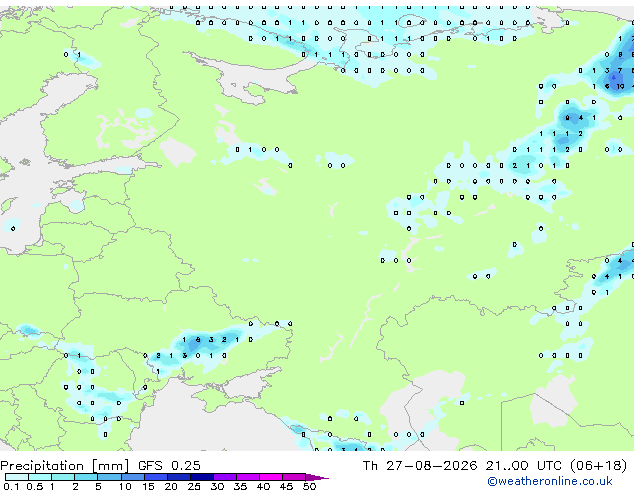Image resolution: width=634 pixels, height=490 pixels.
Task: Select the 10–15 mm blue legend swatch
Action: coord(132,477)
